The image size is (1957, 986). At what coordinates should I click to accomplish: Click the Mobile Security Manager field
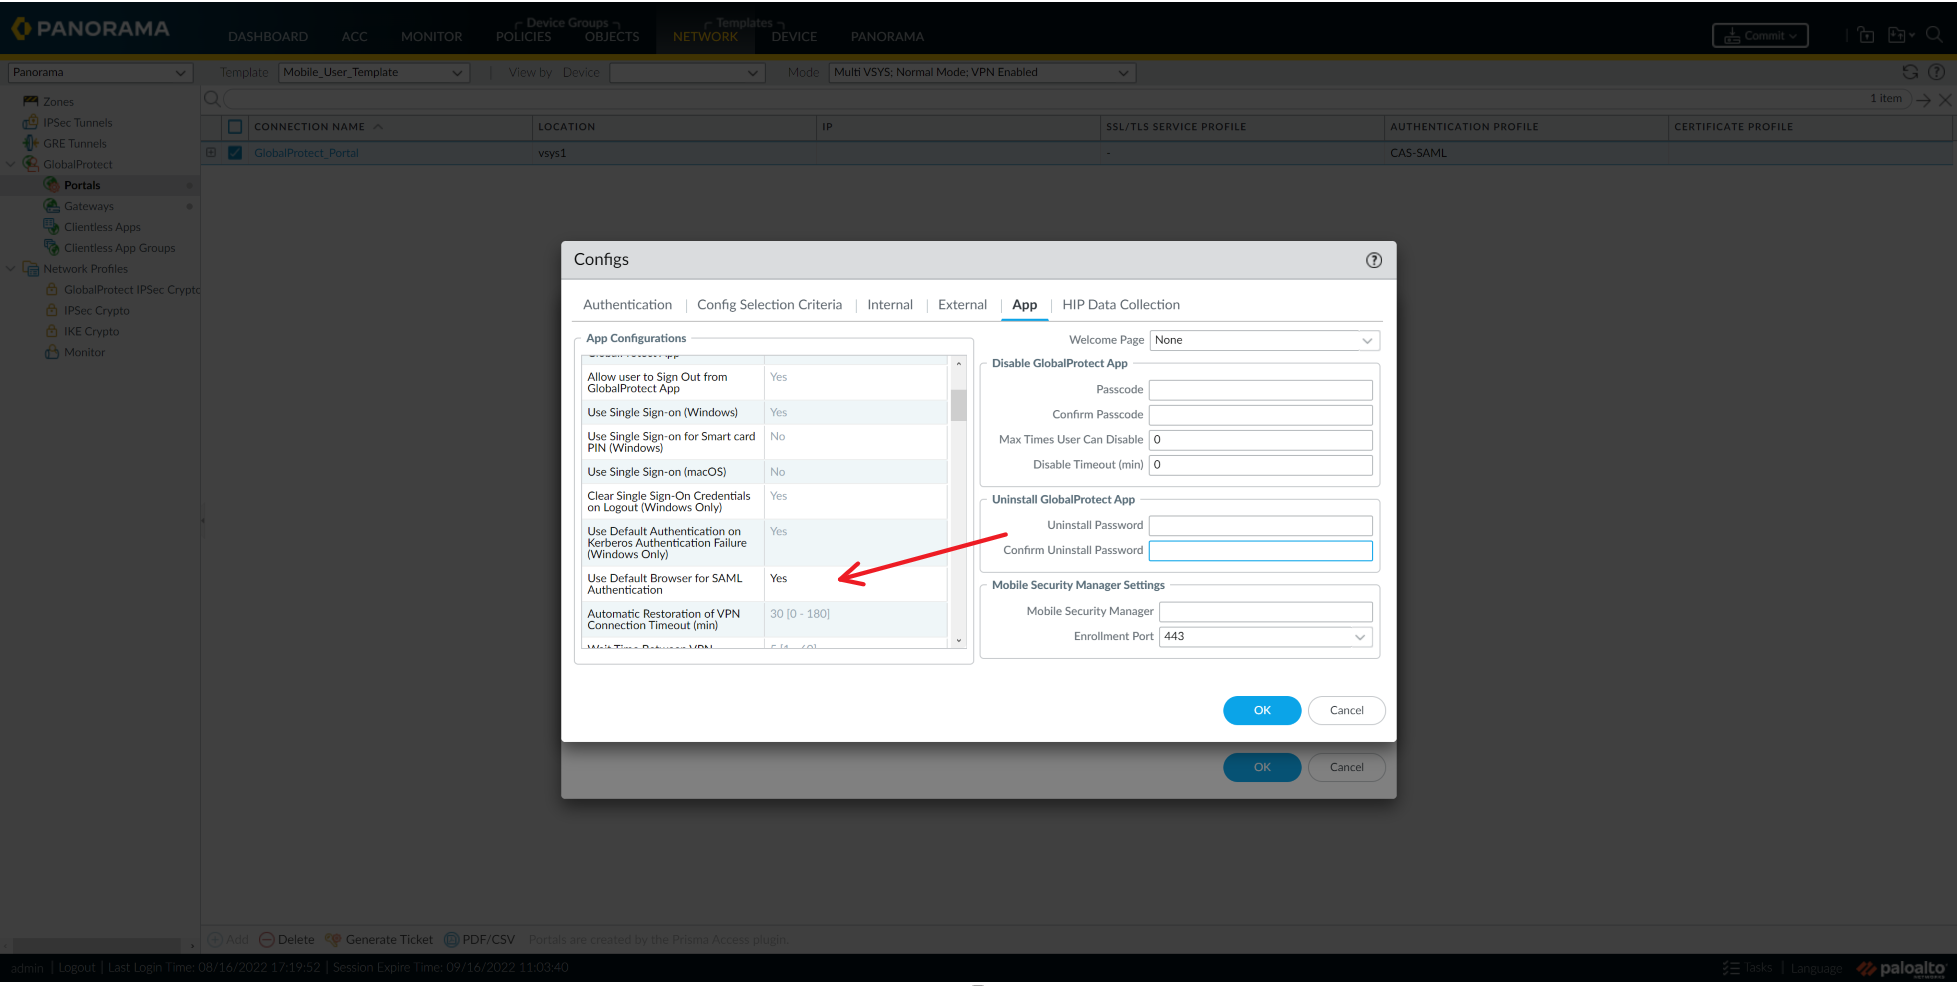[x=1266, y=612]
